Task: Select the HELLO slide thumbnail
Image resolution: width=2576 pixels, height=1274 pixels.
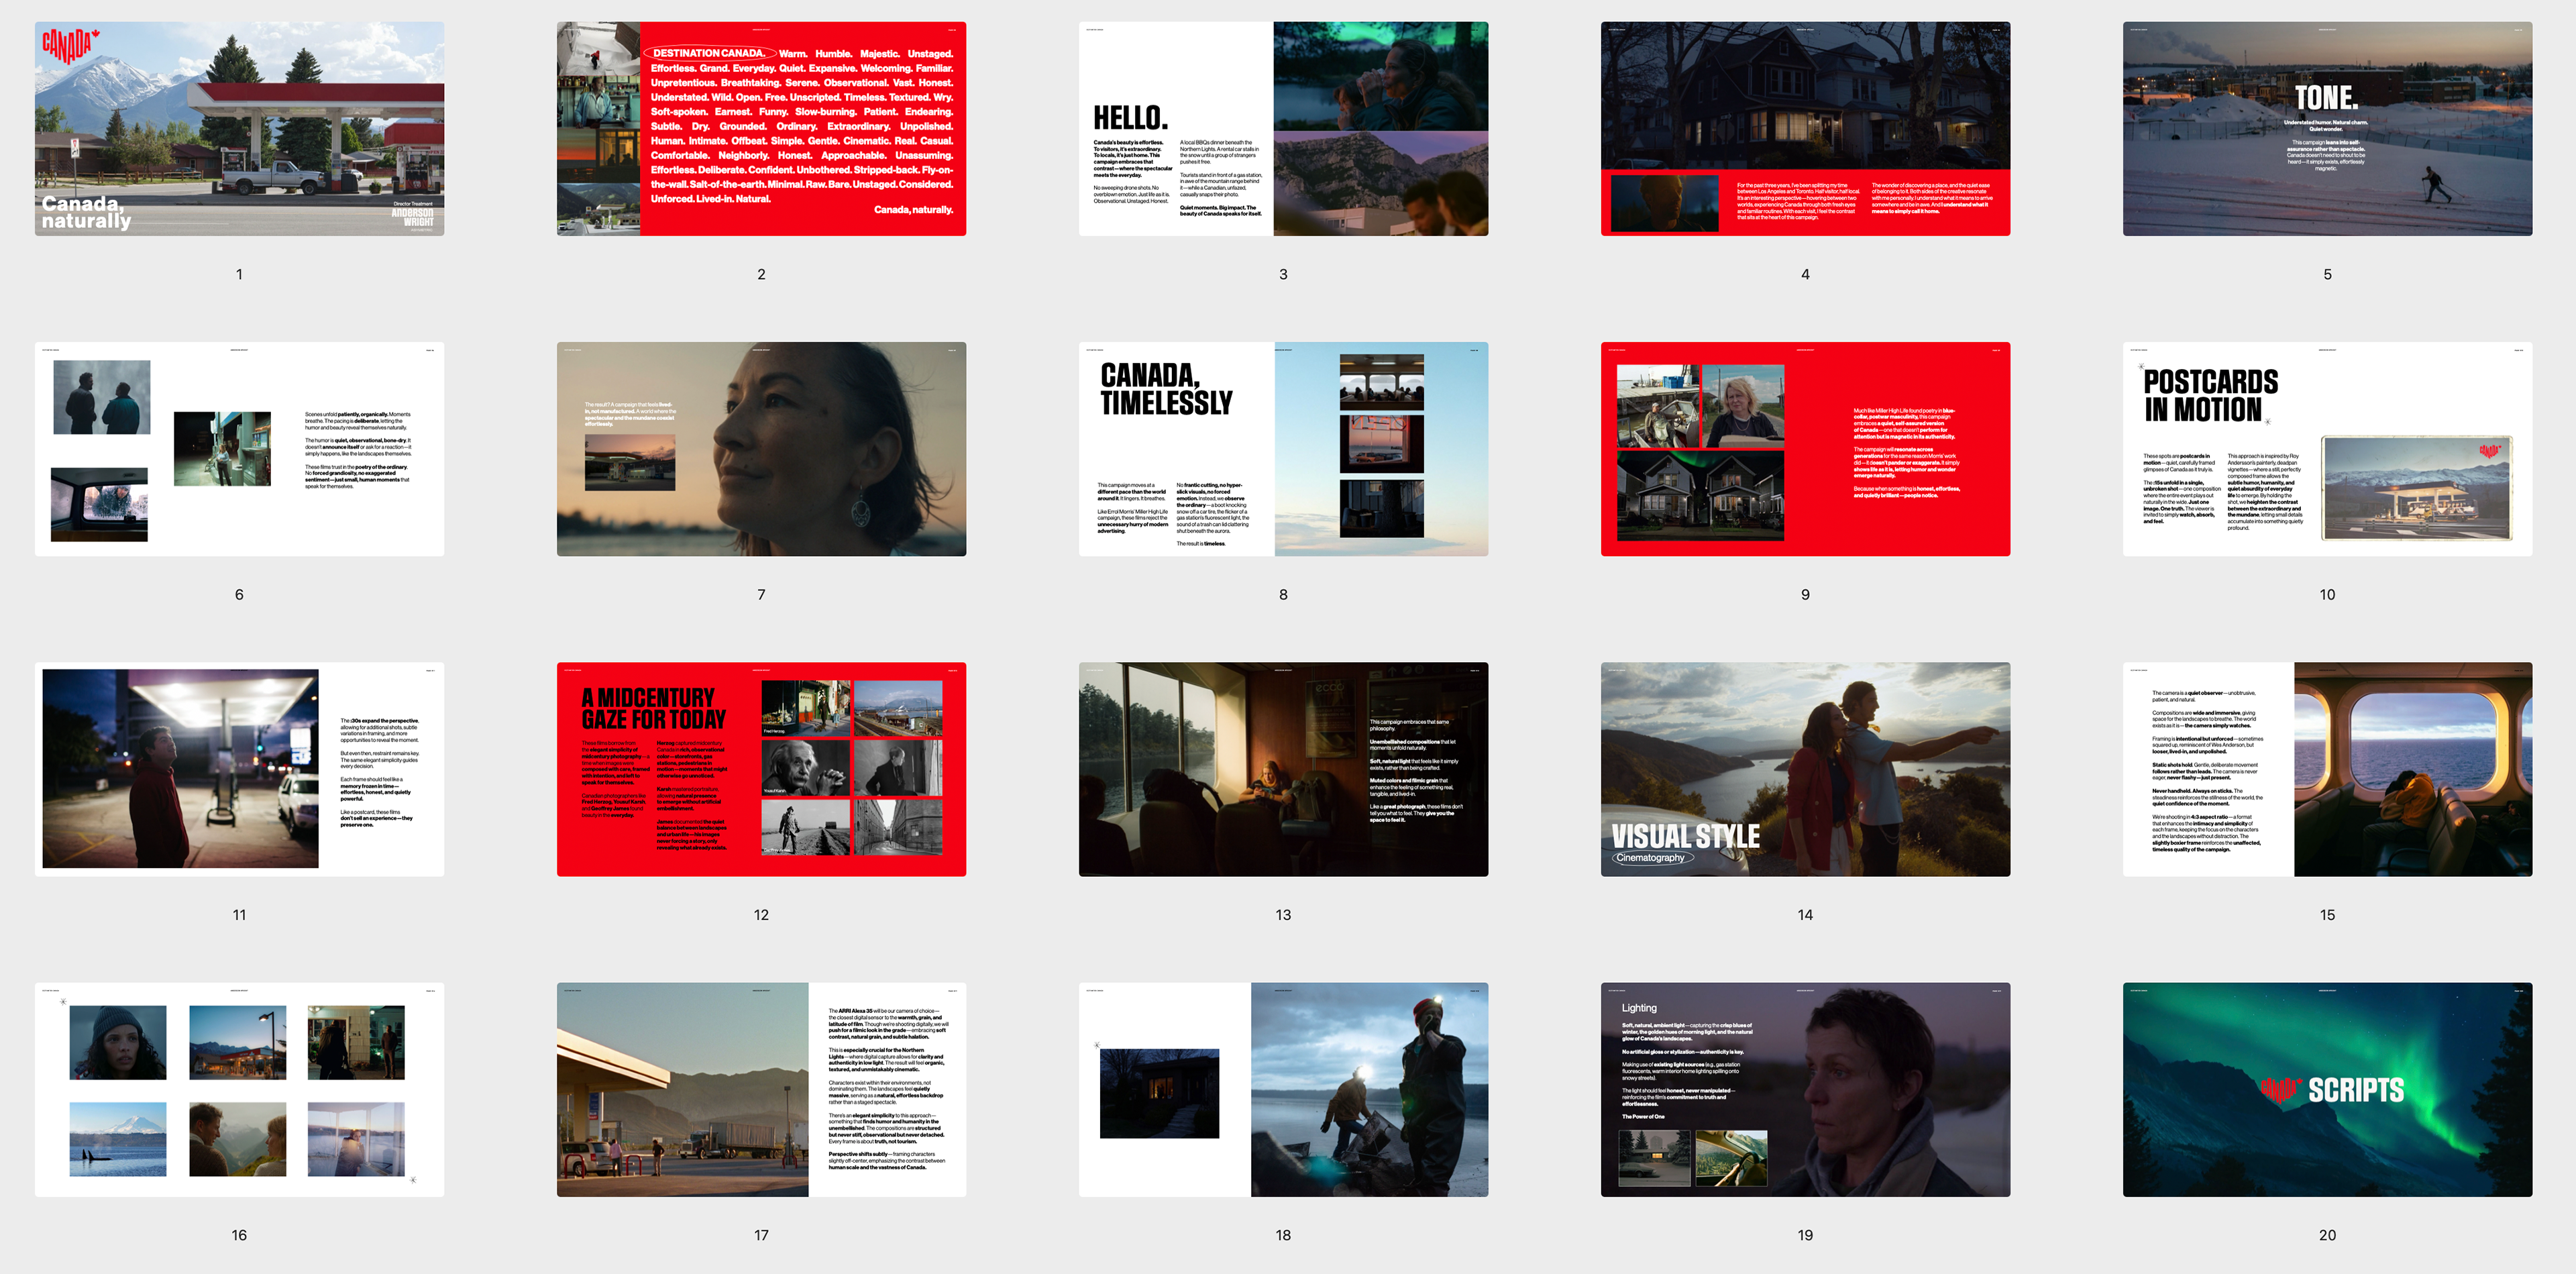Action: 1283,129
